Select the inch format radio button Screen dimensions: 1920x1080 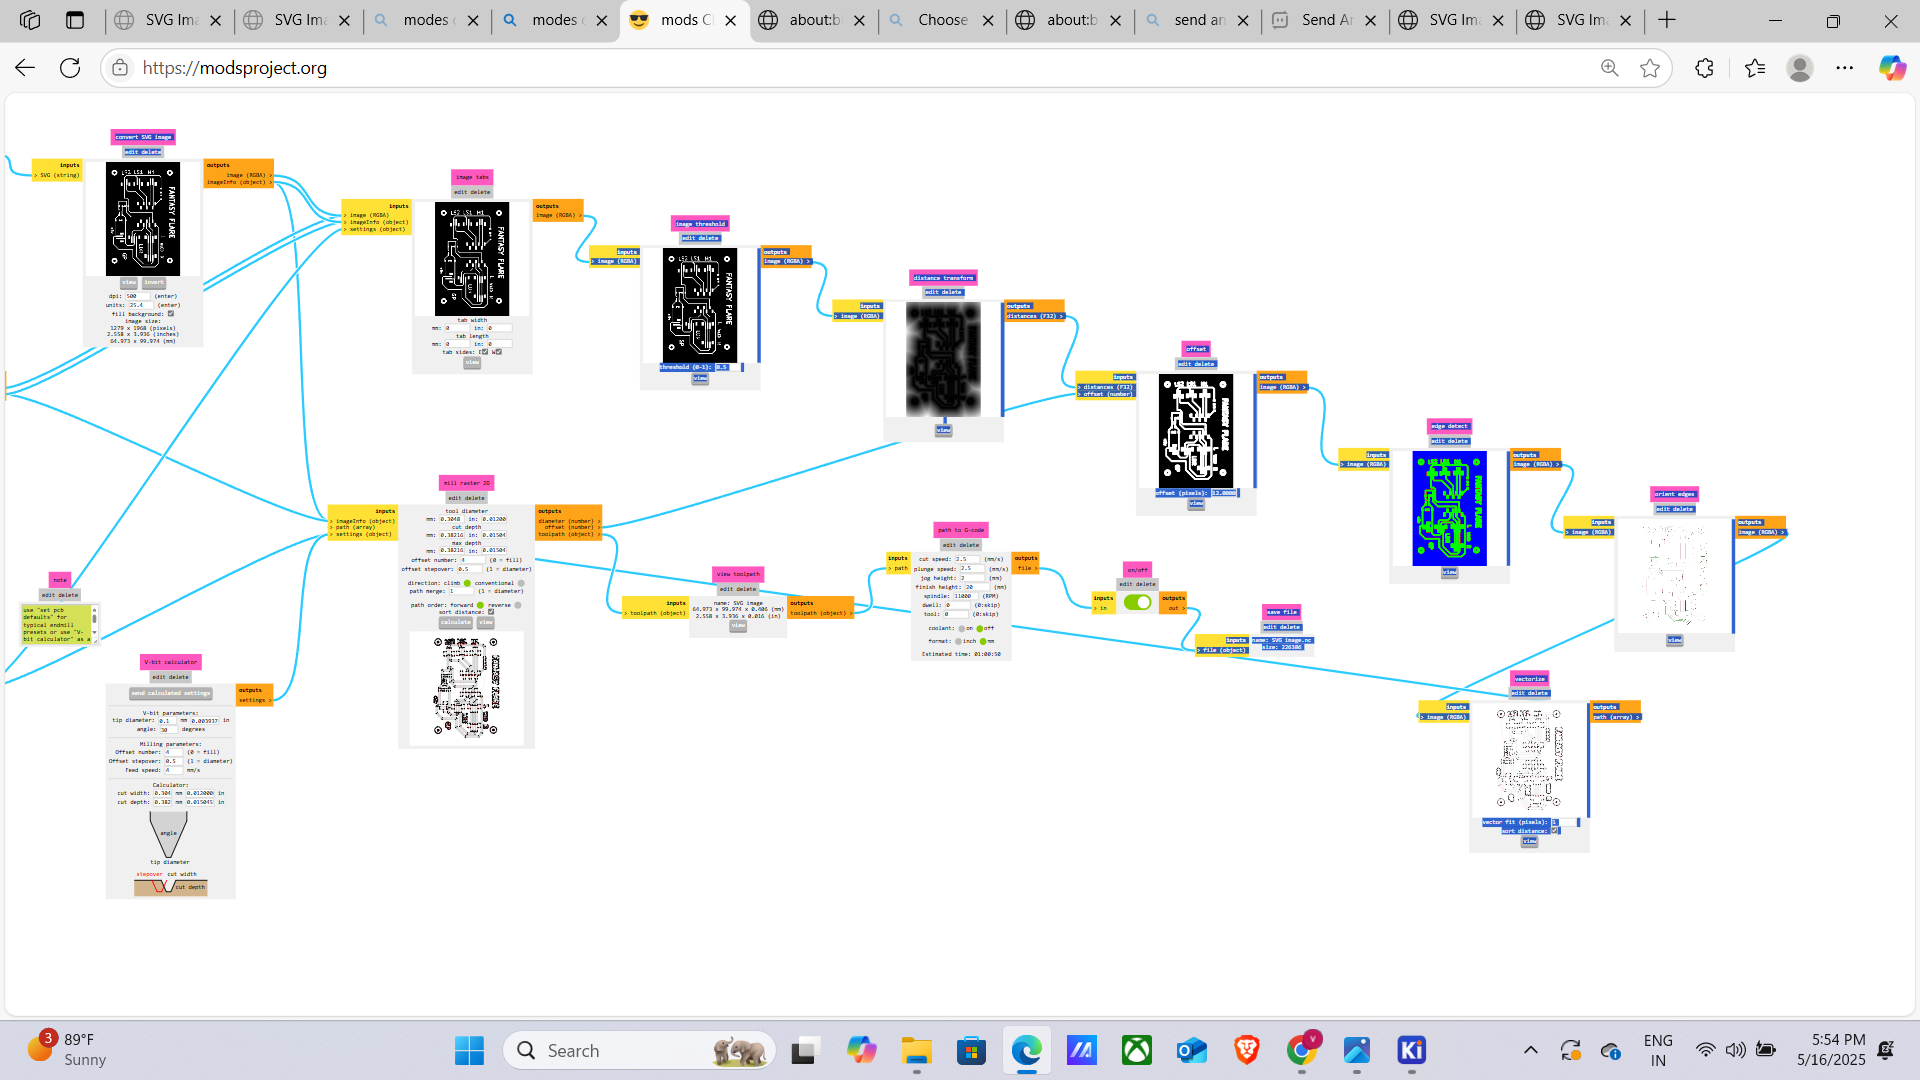958,641
